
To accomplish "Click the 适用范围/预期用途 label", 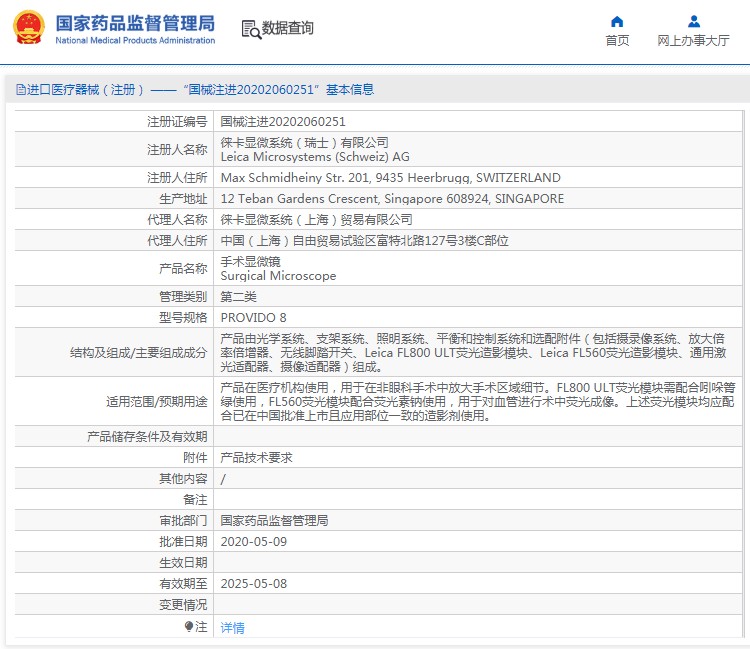I will [x=157, y=401].
